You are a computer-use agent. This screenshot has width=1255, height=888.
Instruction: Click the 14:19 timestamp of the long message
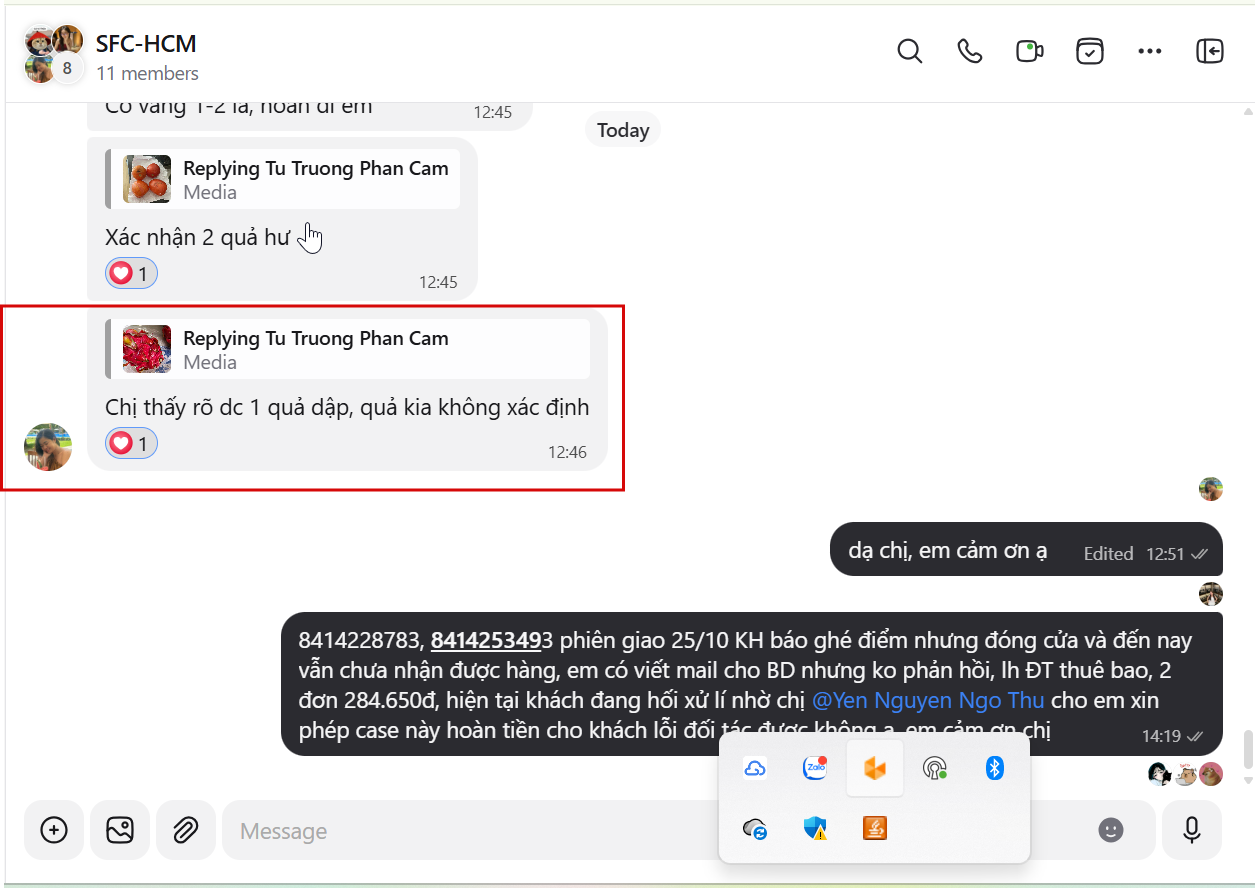(1161, 736)
